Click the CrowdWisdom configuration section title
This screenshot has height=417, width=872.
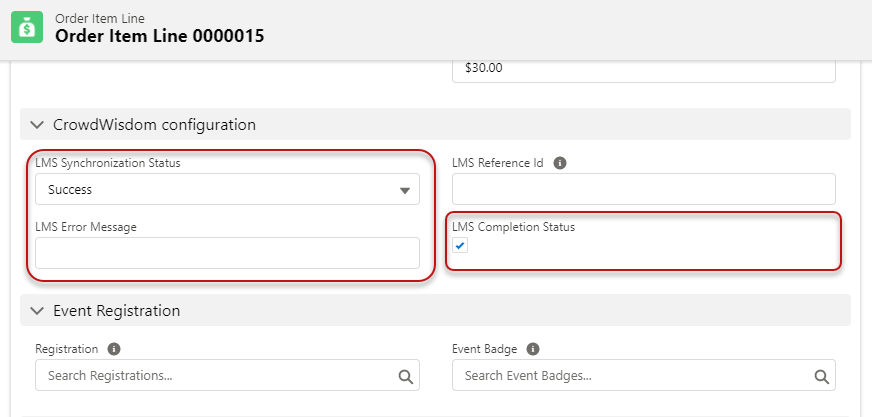coord(154,125)
